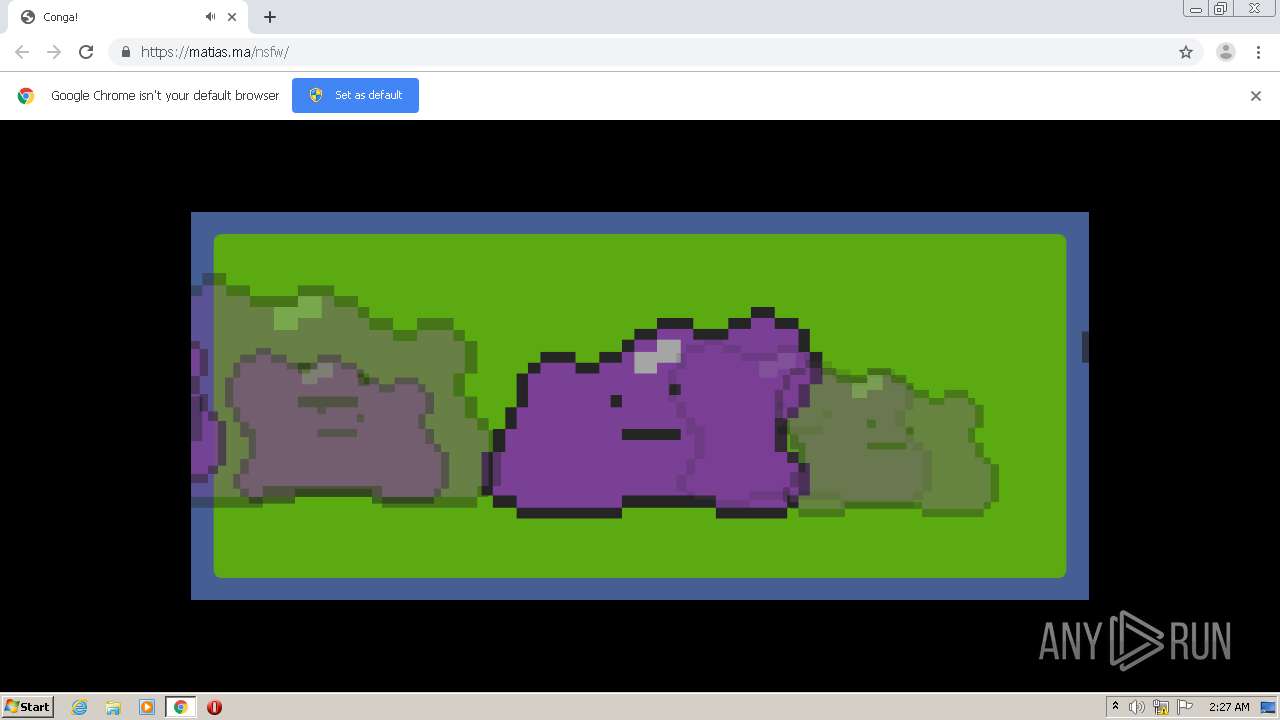Image resolution: width=1280 pixels, height=720 pixels.
Task: Minimize the Chrome window
Action: coord(1196,9)
